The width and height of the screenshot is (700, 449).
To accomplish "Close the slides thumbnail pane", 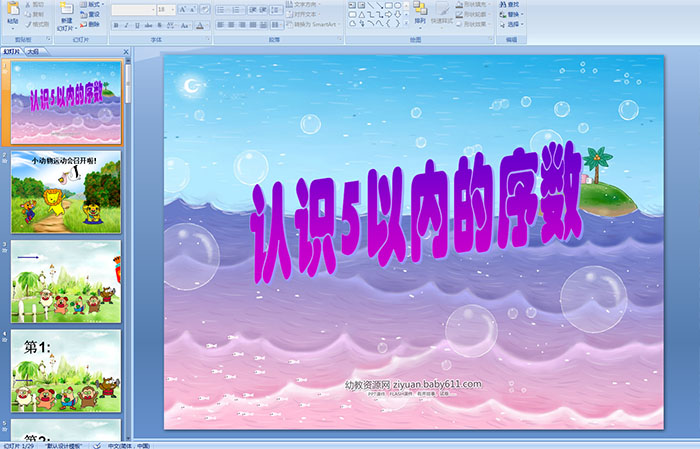I will [x=126, y=52].
